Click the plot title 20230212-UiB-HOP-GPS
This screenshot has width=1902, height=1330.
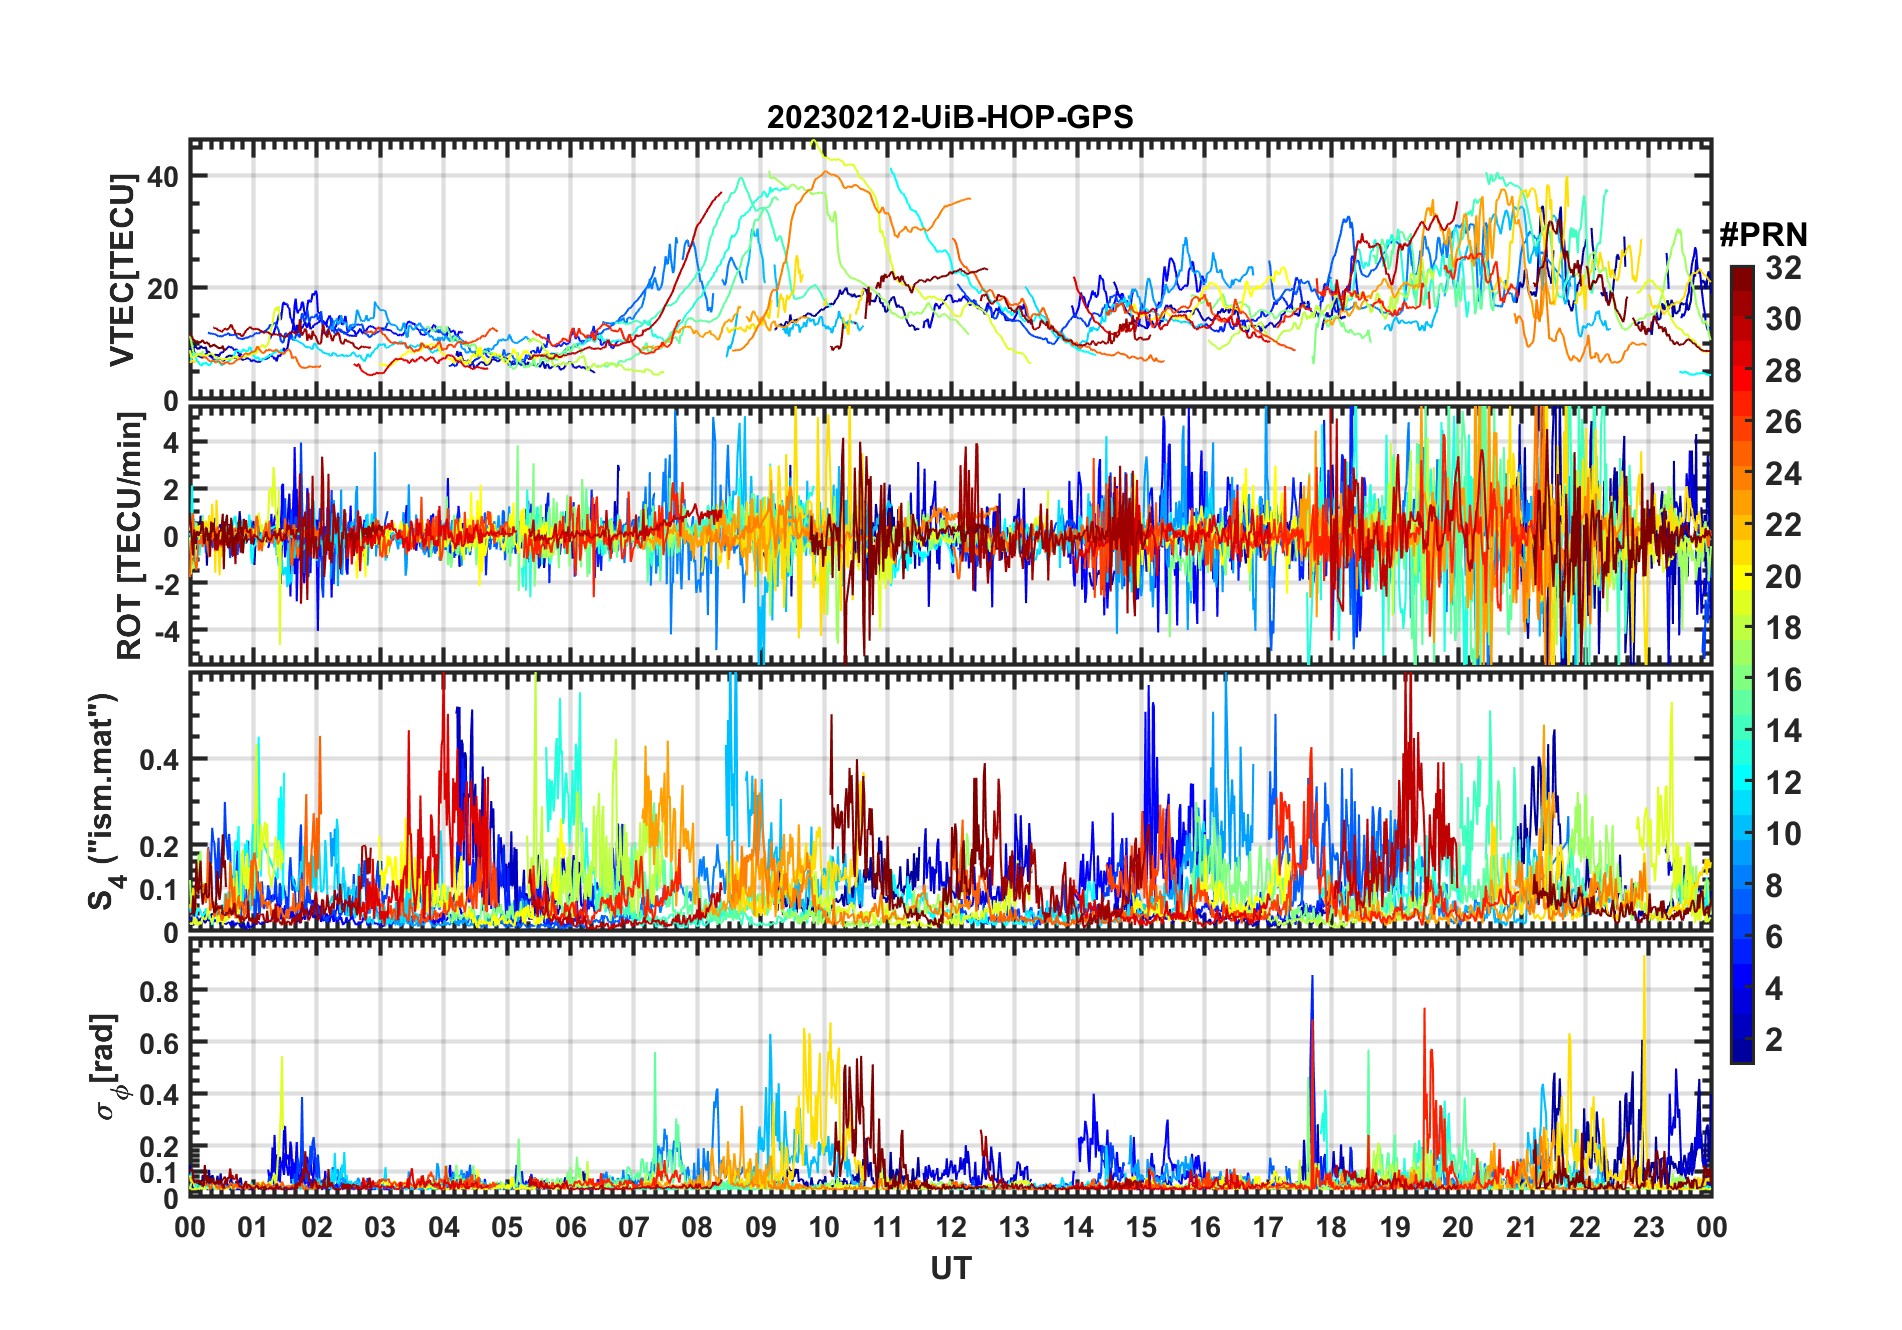pyautogui.click(x=950, y=117)
